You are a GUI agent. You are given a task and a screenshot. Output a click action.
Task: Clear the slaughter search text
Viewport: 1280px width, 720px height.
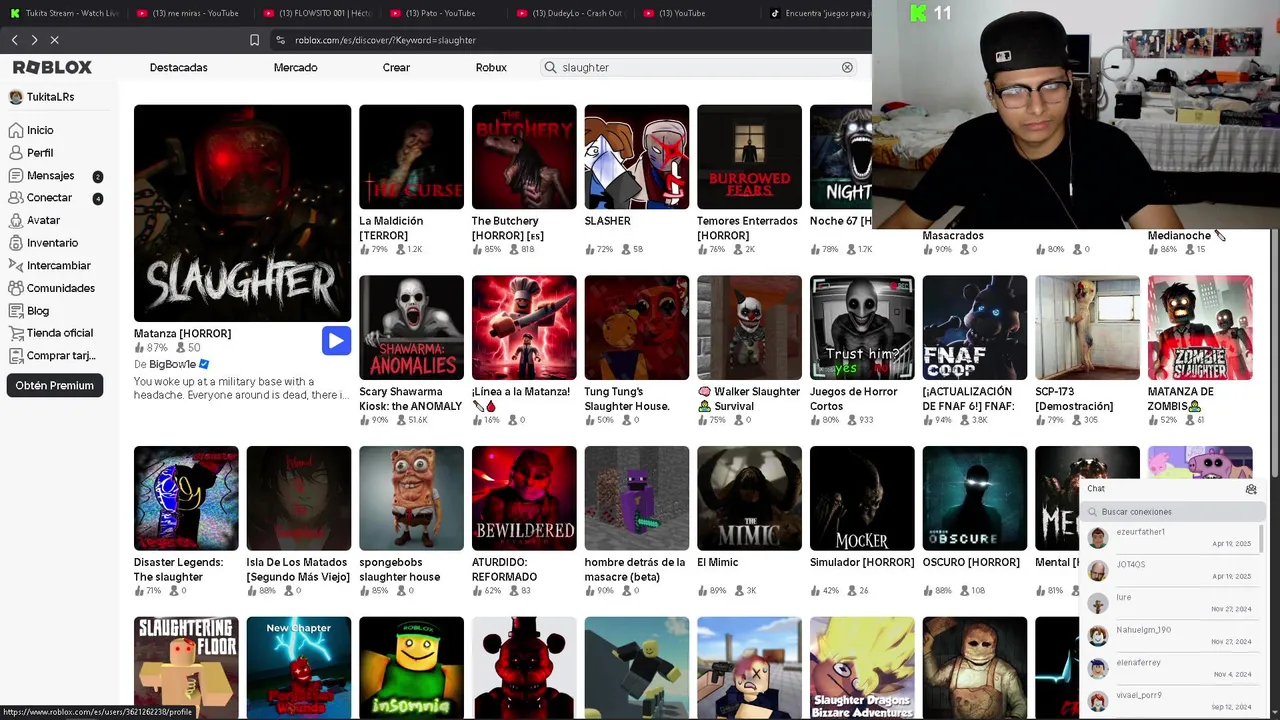(x=847, y=67)
